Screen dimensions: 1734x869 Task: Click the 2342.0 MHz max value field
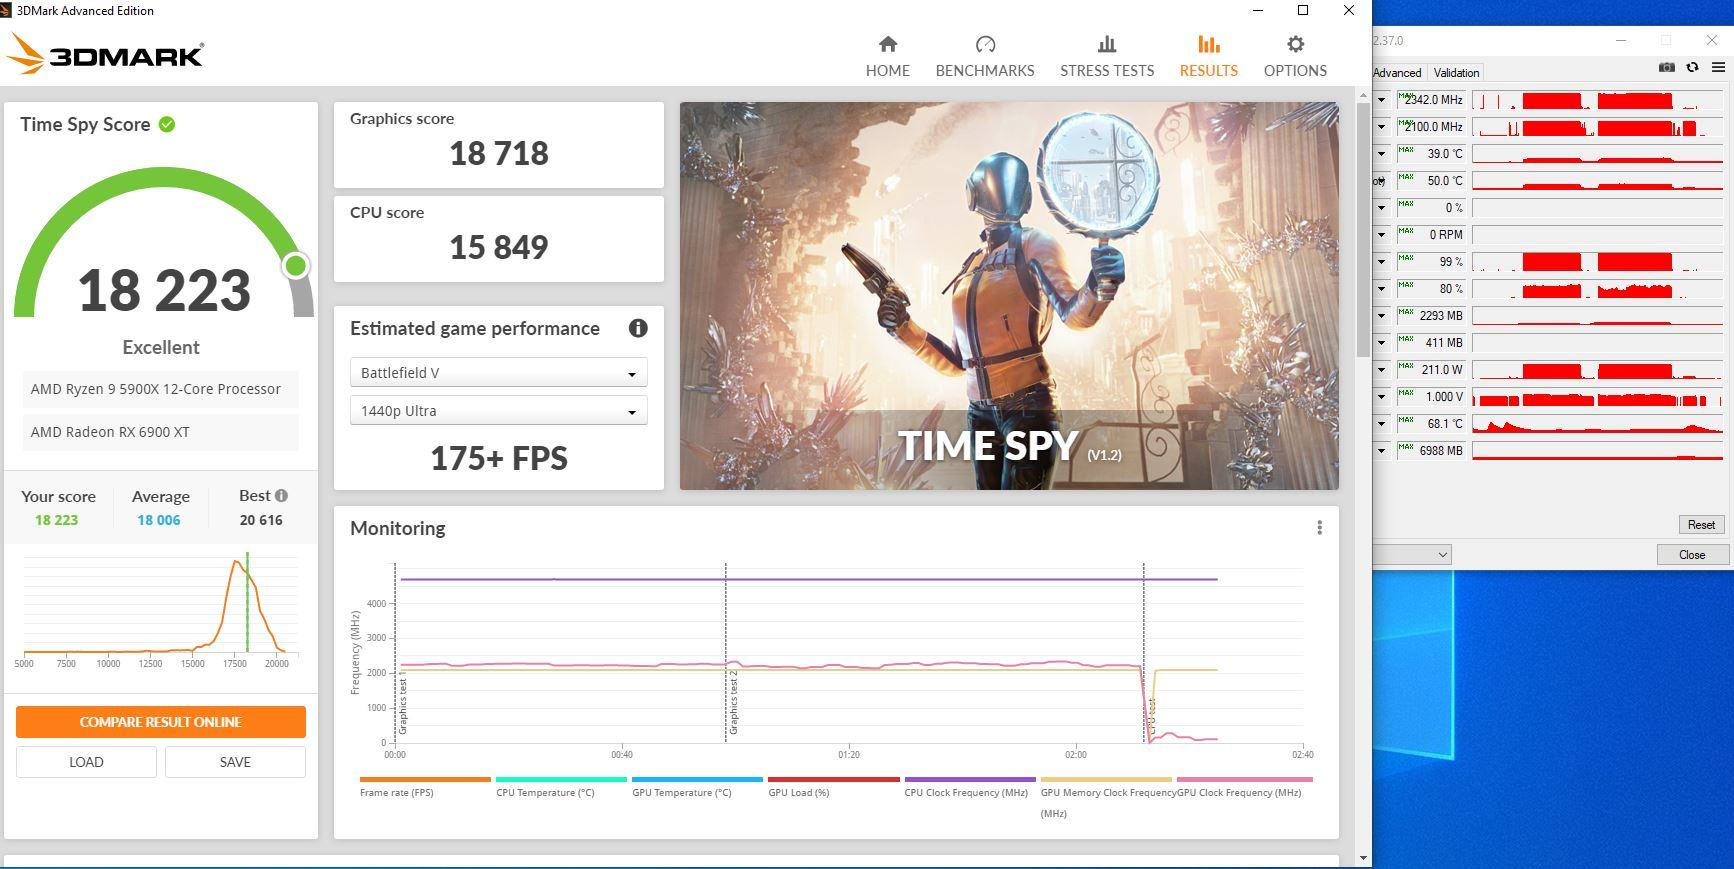click(1431, 100)
